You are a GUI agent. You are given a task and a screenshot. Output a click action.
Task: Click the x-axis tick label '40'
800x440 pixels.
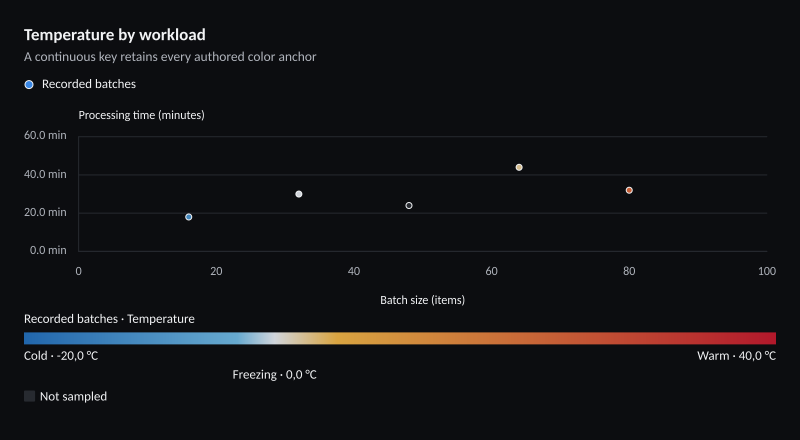[x=354, y=272]
